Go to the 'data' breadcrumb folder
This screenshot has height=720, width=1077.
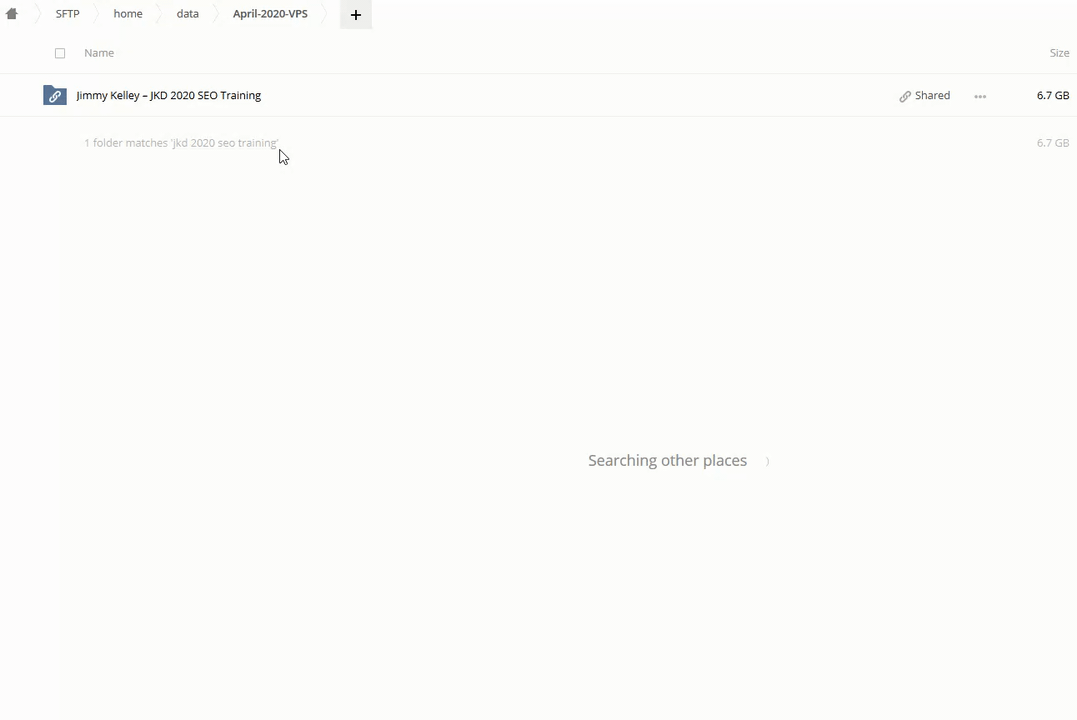187,14
